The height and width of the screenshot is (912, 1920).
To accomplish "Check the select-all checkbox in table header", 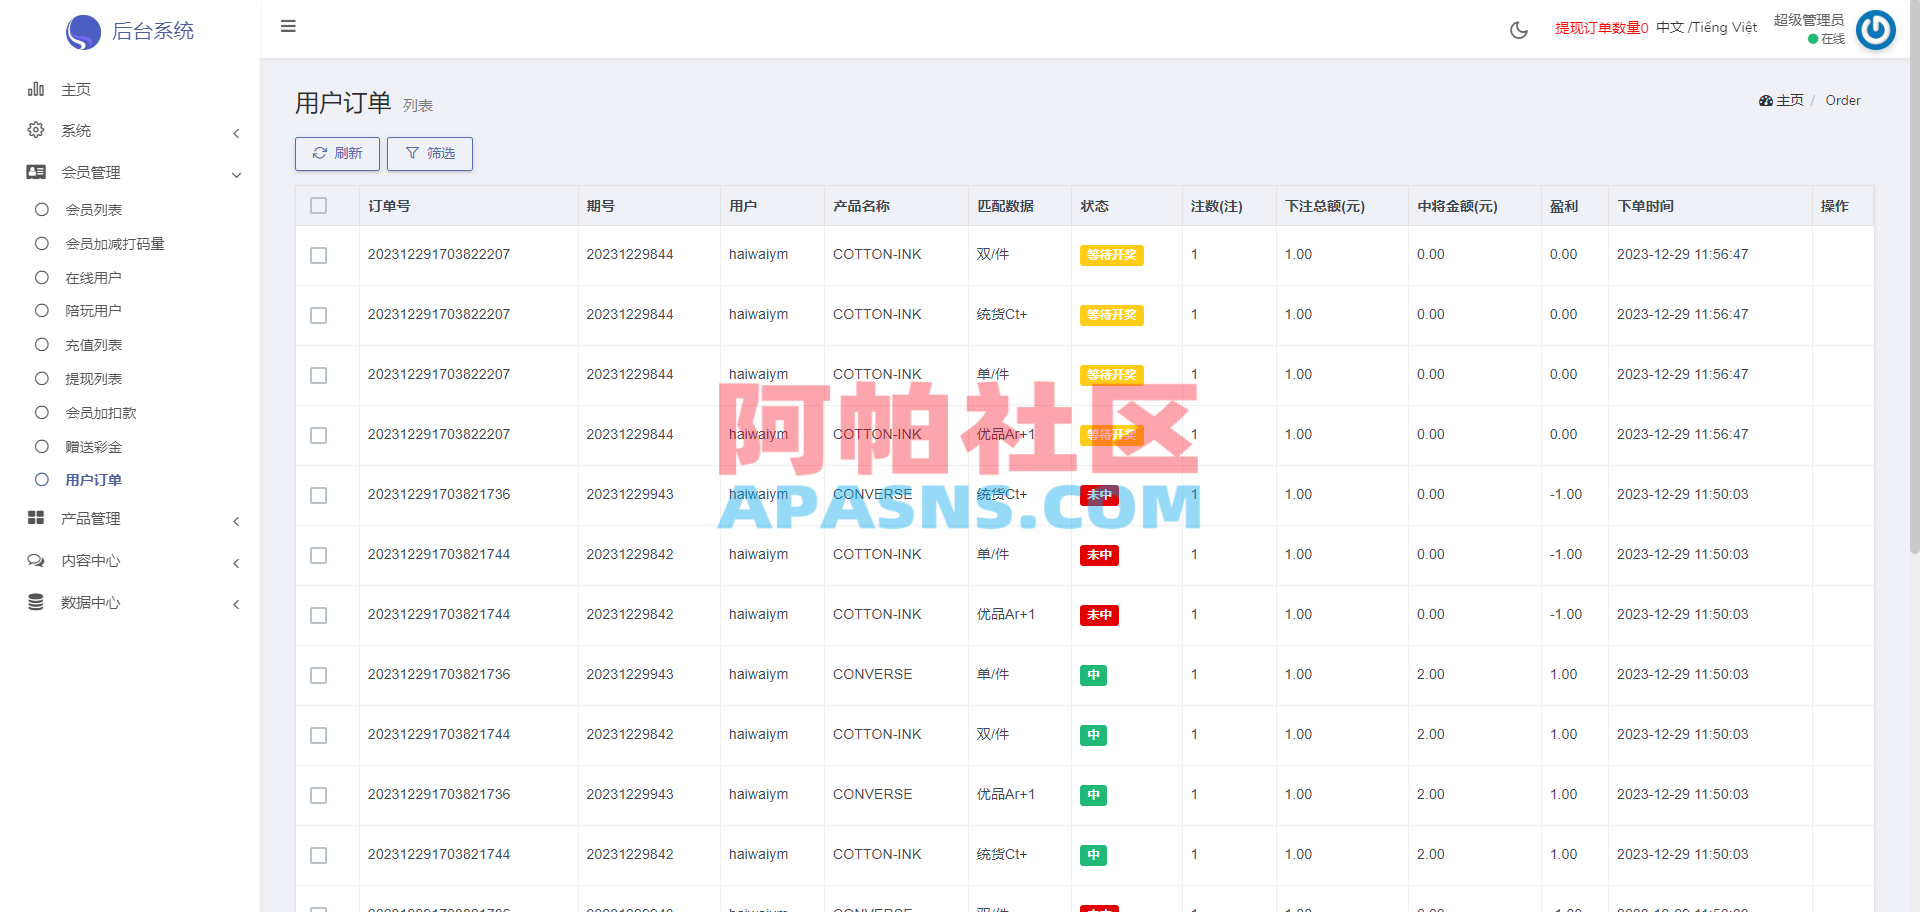I will point(318,205).
